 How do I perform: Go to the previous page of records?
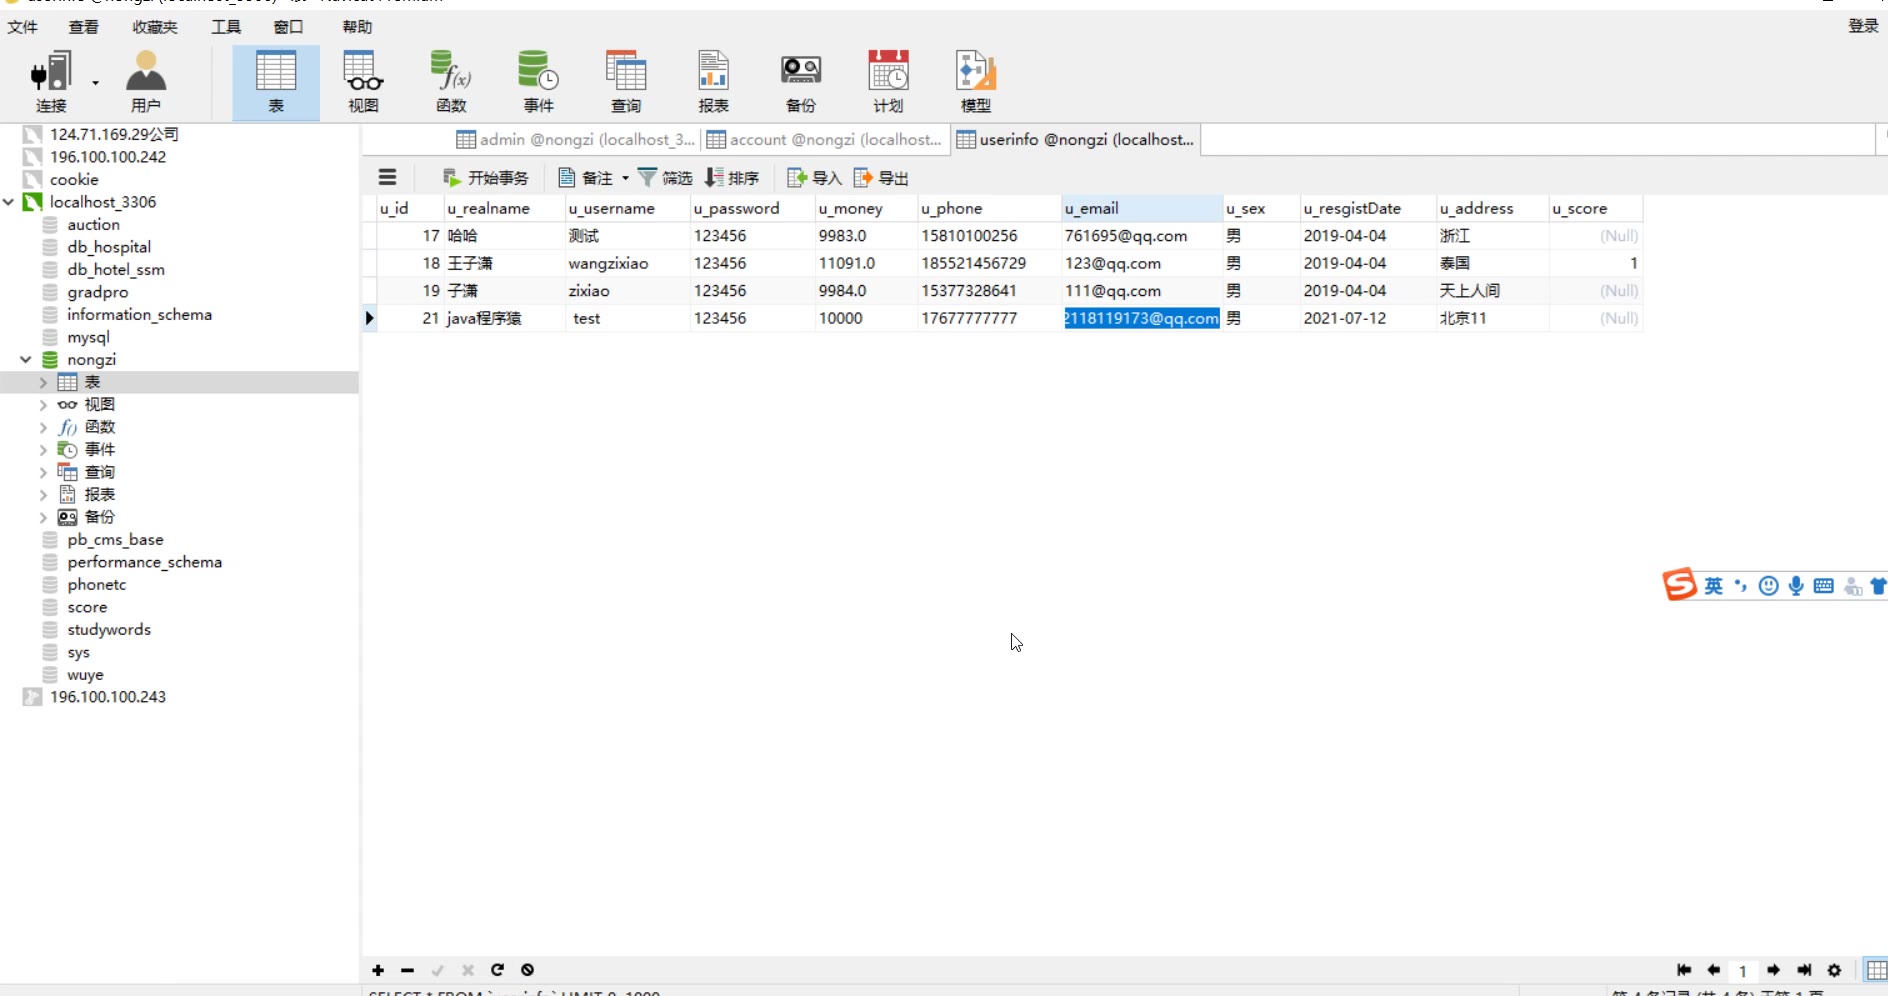click(x=1714, y=970)
